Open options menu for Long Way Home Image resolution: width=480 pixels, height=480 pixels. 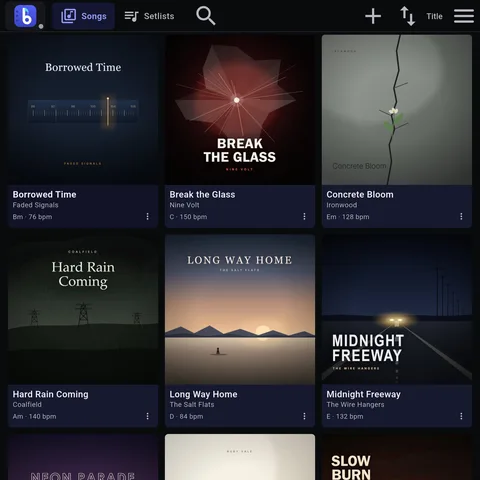(x=304, y=416)
